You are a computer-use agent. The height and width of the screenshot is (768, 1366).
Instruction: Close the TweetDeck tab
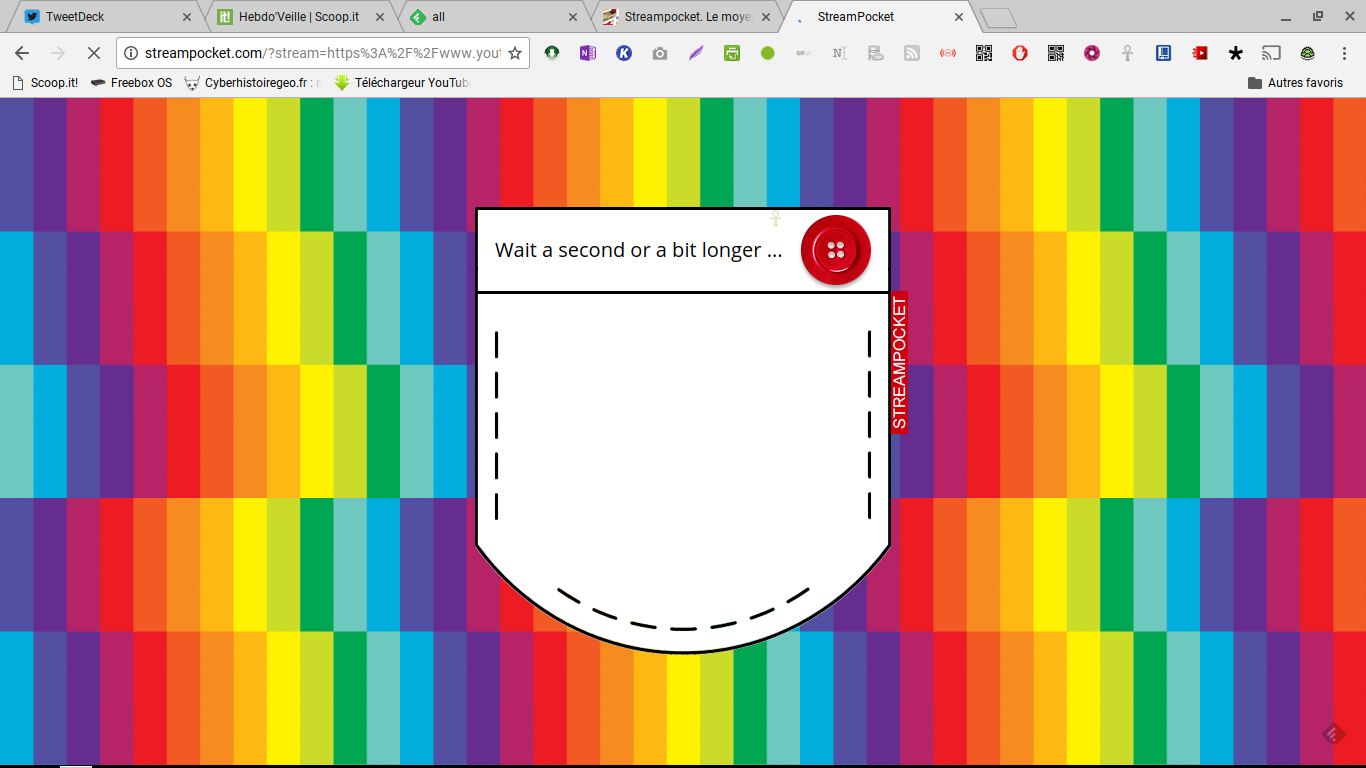point(187,17)
